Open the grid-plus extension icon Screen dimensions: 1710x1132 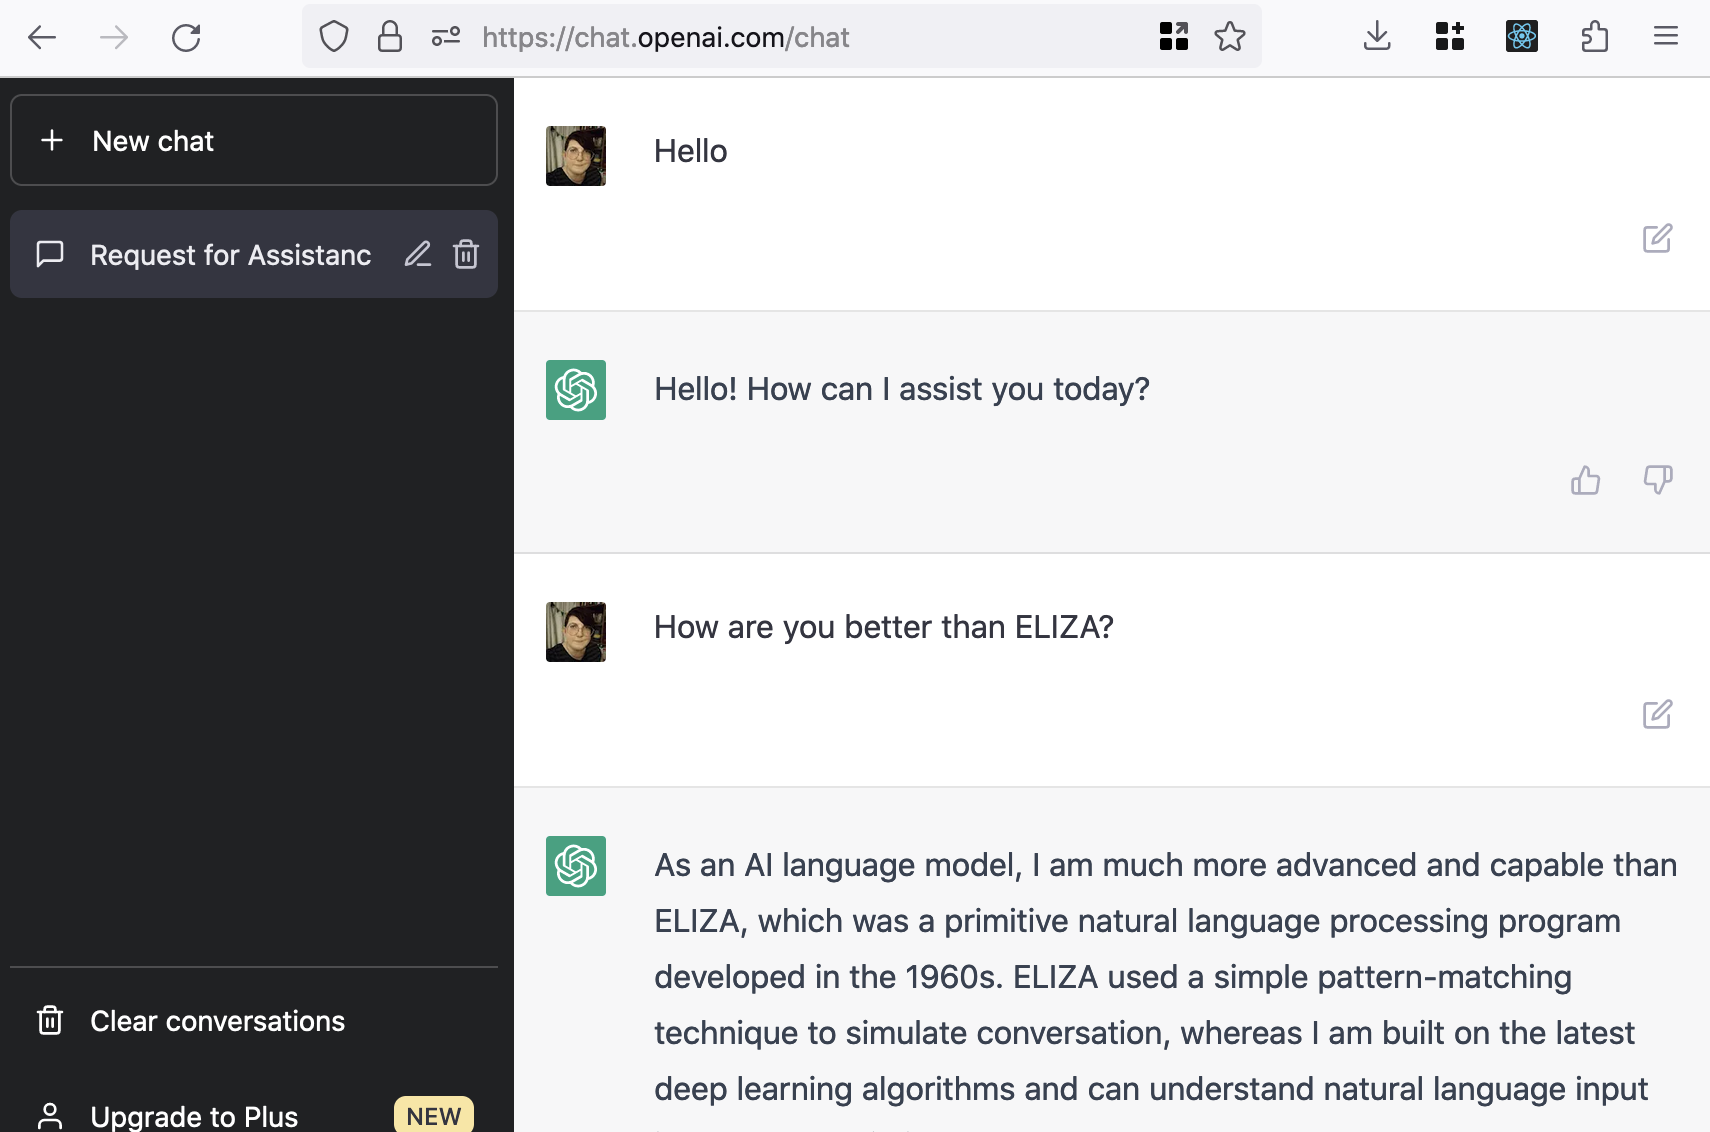(x=1450, y=37)
